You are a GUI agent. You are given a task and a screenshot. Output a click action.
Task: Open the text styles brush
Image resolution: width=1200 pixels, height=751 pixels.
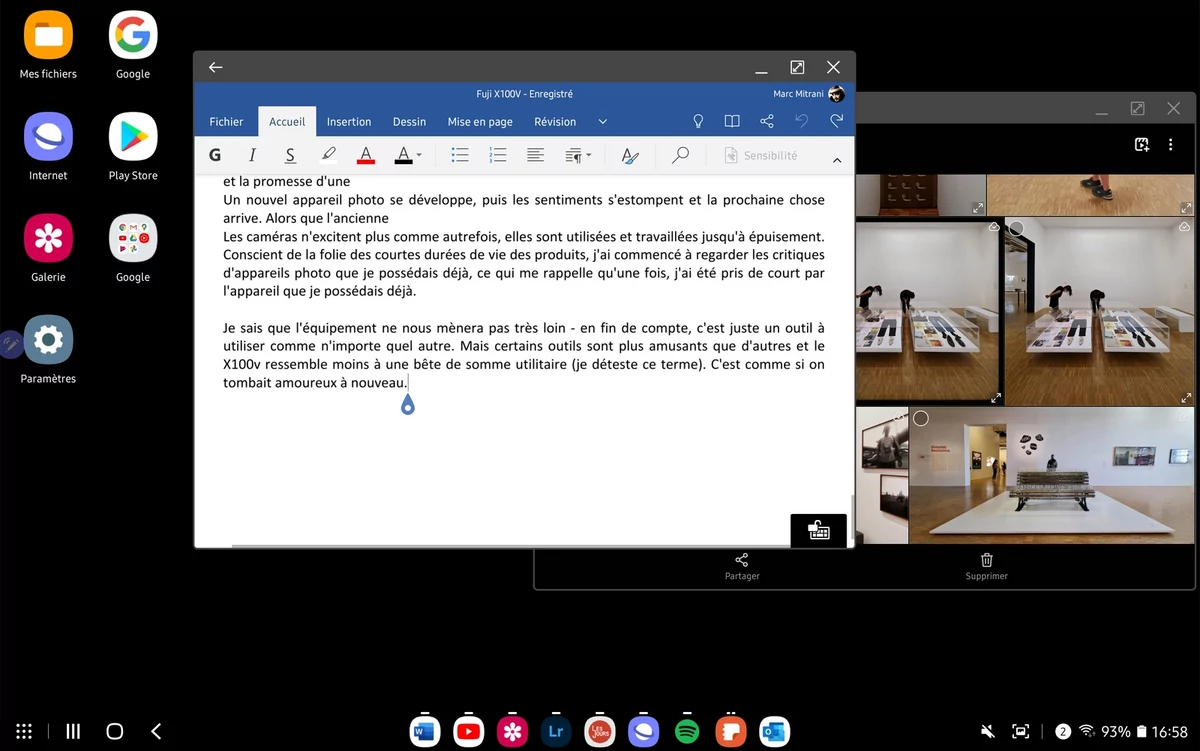630,155
